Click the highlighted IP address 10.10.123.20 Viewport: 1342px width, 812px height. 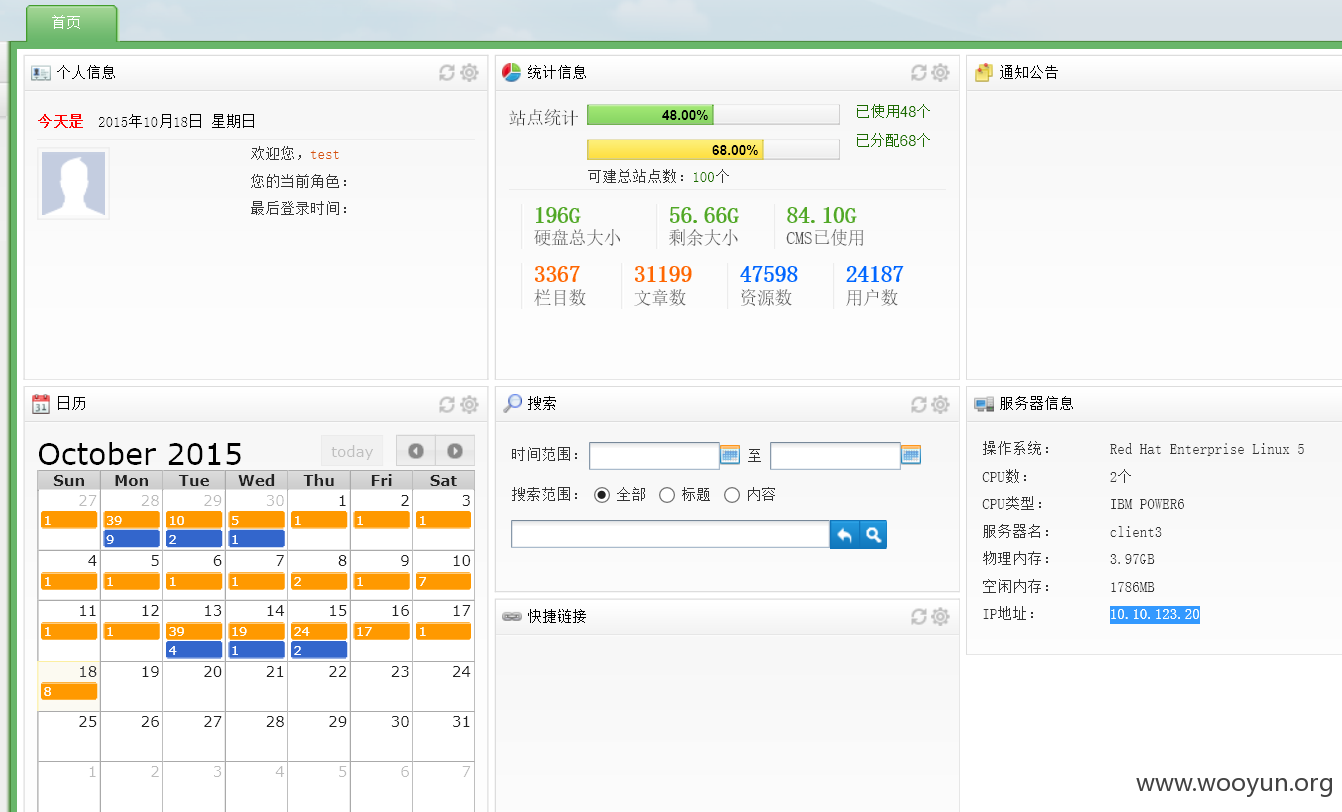(x=1155, y=614)
